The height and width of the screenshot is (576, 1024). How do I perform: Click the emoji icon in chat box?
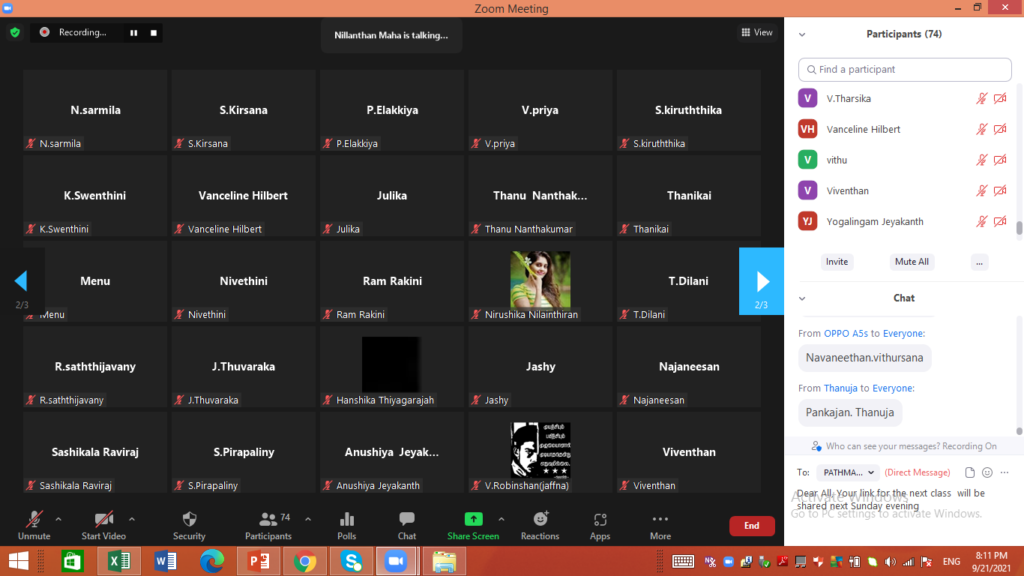coord(987,472)
